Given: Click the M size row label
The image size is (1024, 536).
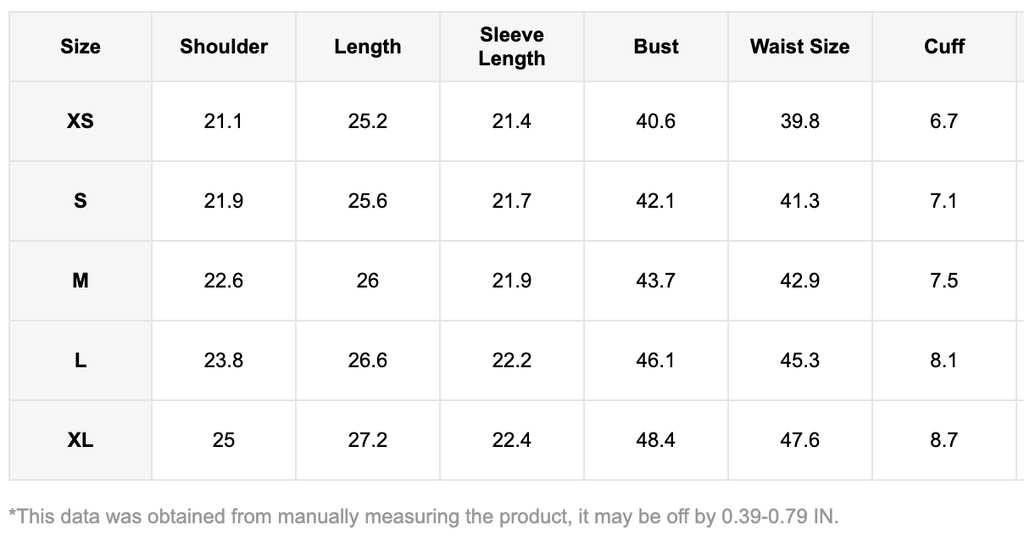Looking at the screenshot, I should click(x=80, y=281).
